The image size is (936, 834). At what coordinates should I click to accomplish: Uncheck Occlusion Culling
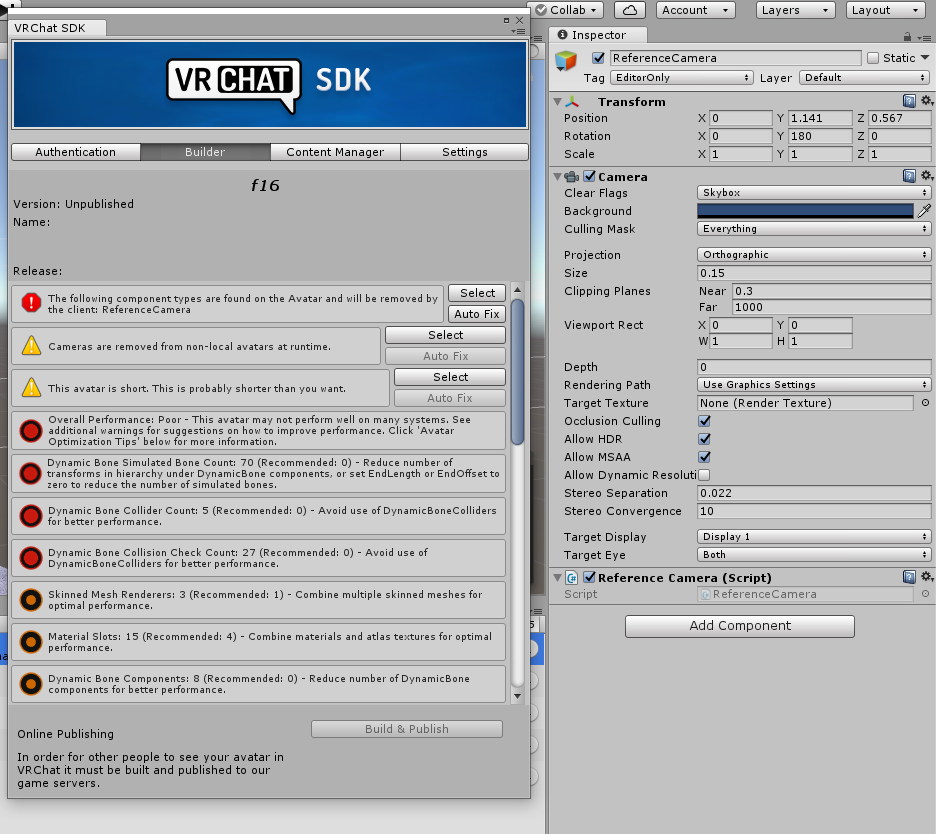pos(704,421)
